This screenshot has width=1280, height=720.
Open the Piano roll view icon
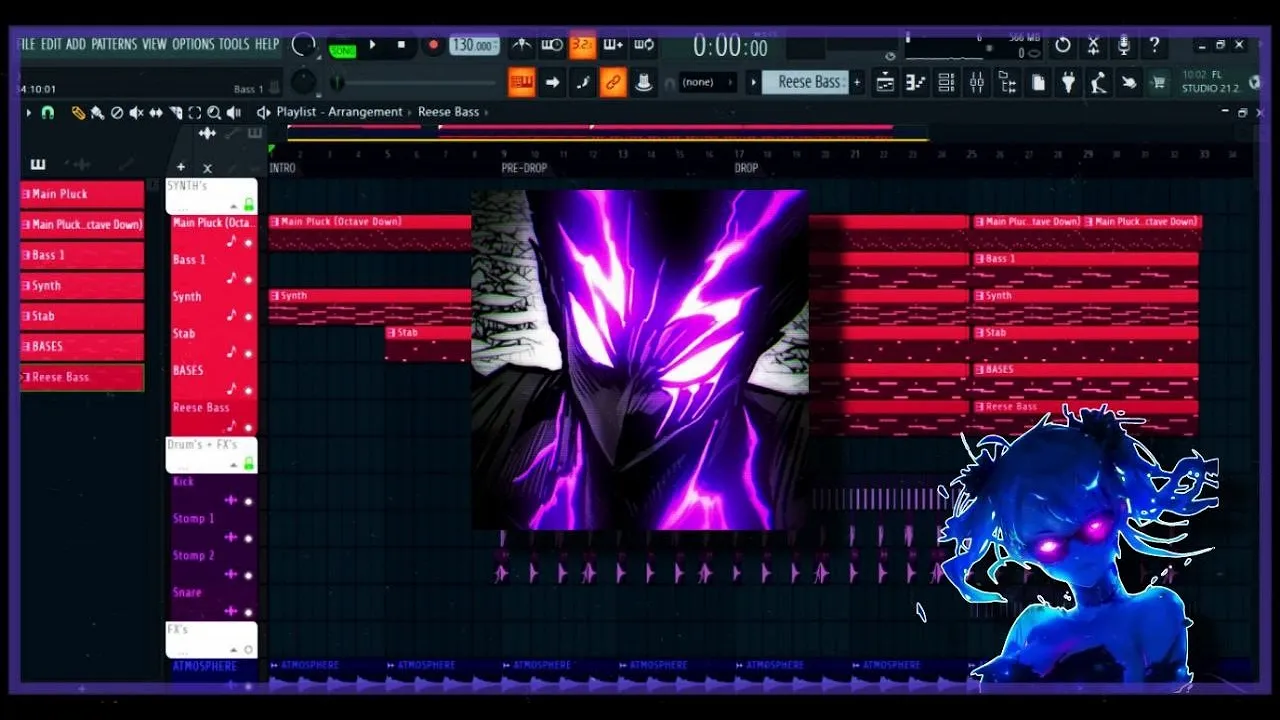pos(915,83)
